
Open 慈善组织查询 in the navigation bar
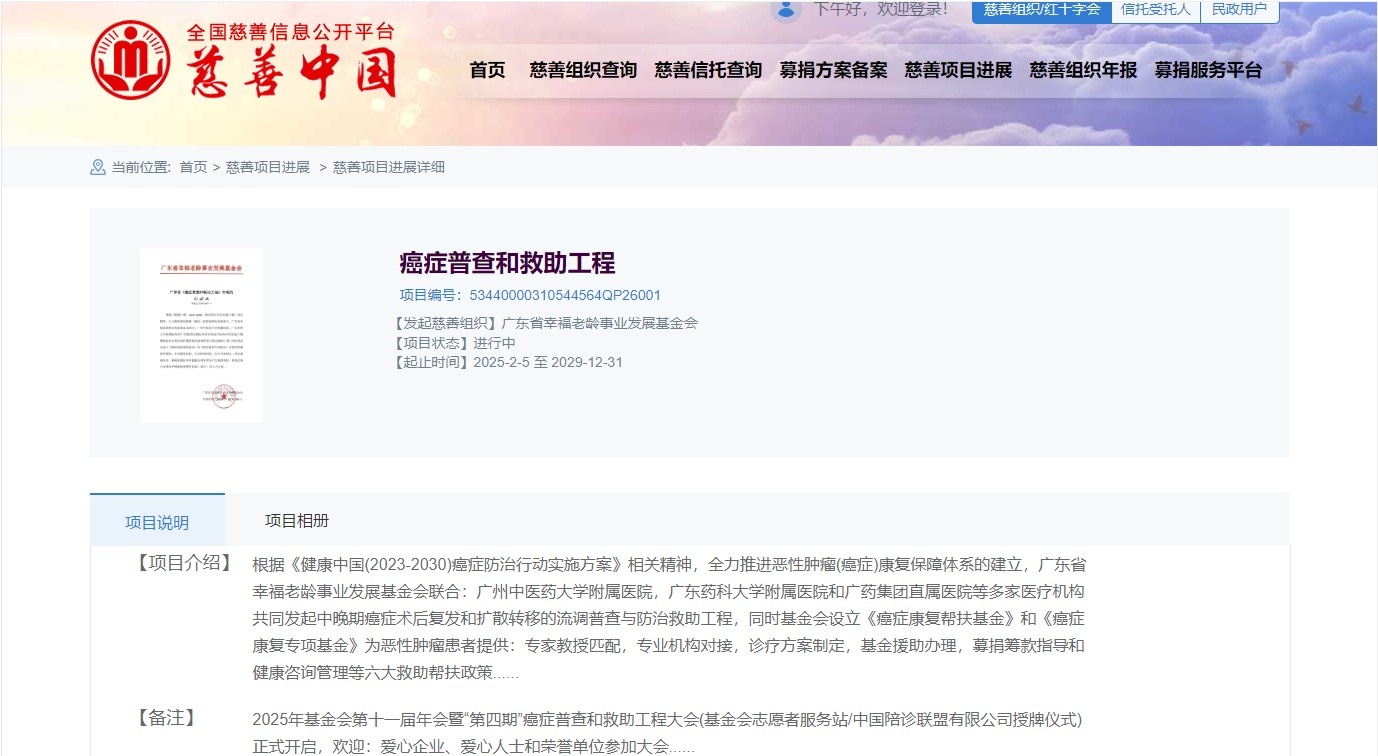pyautogui.click(x=583, y=70)
